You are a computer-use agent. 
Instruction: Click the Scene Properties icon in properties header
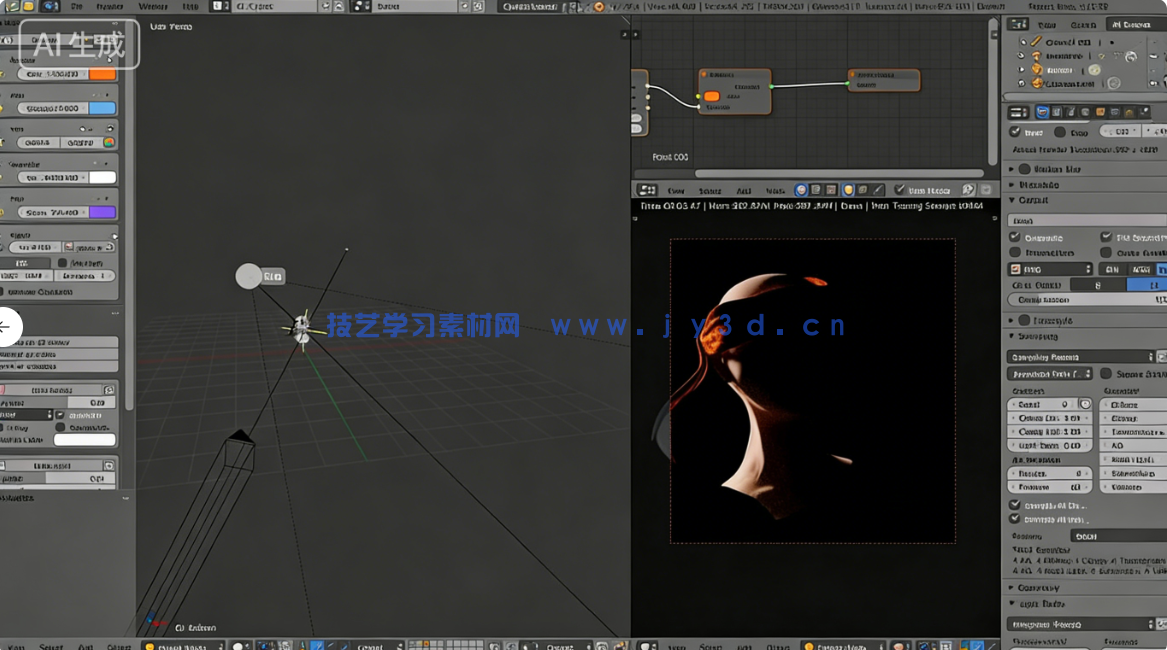pyautogui.click(x=1086, y=112)
